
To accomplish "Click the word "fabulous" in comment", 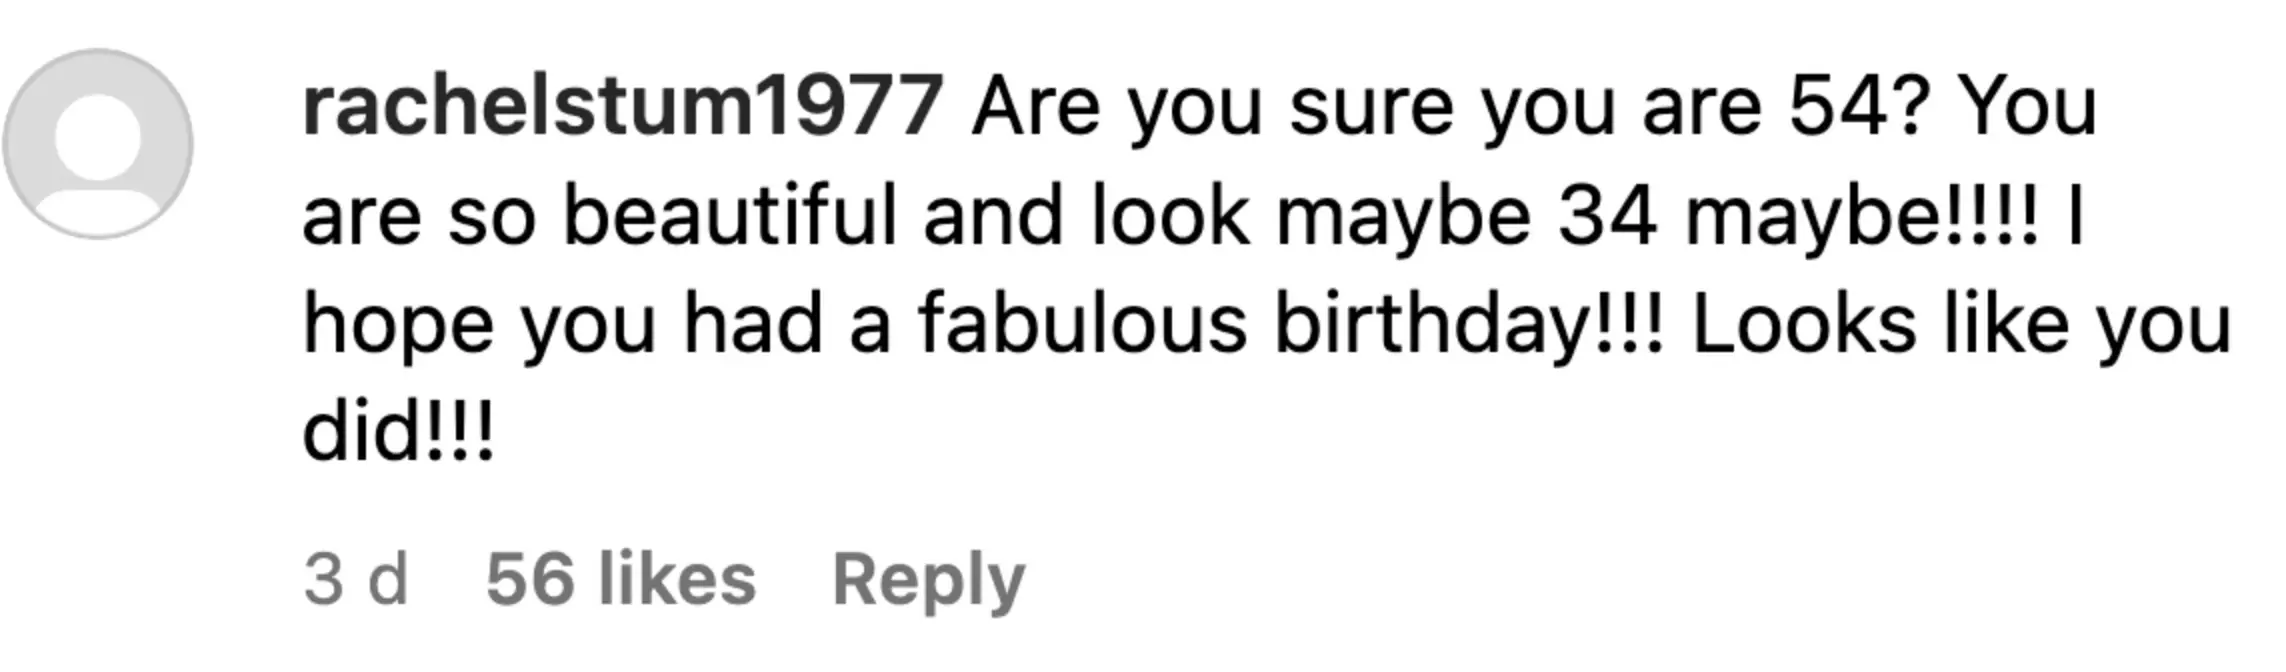I will 1082,326.
